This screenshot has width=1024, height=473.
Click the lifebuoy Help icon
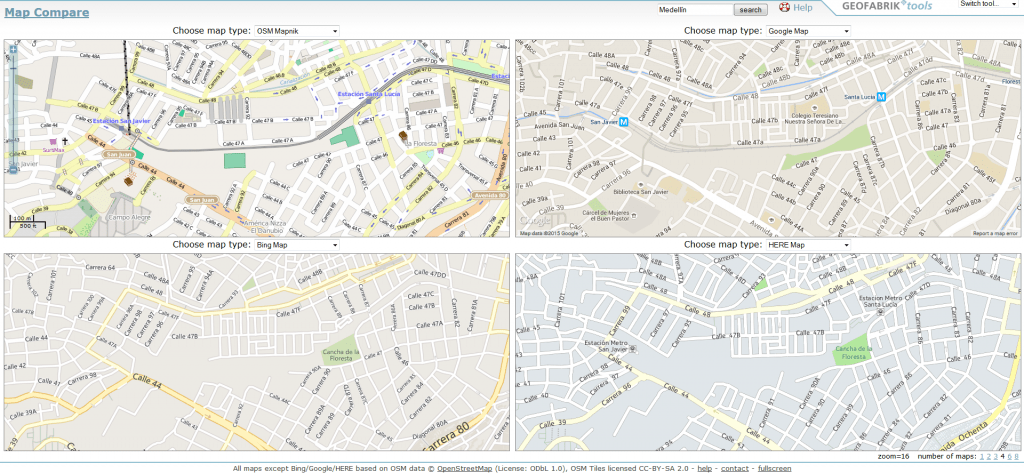pyautogui.click(x=784, y=8)
